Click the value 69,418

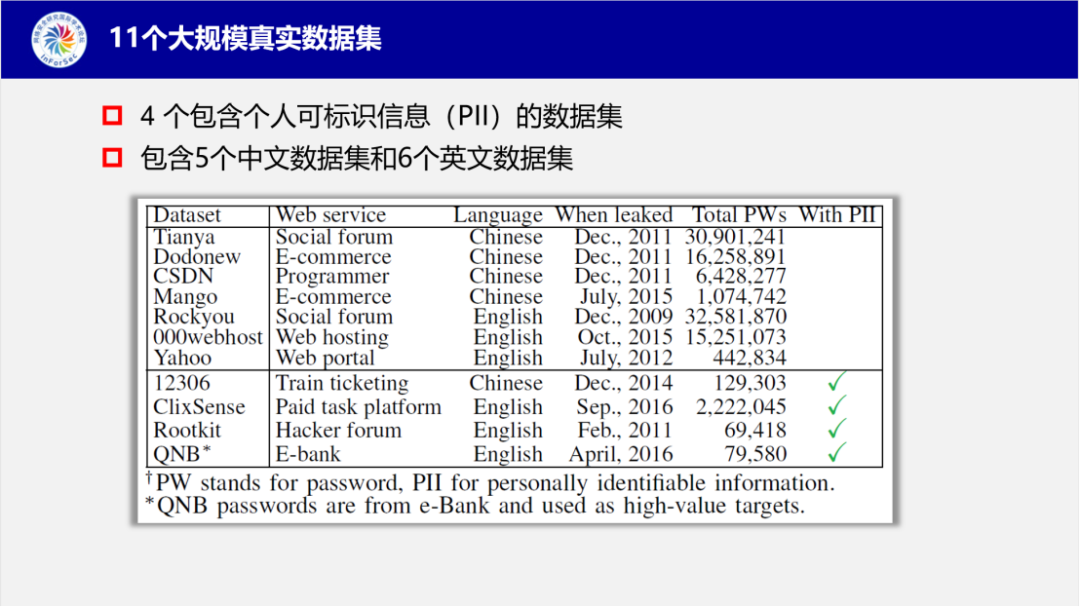pos(755,431)
